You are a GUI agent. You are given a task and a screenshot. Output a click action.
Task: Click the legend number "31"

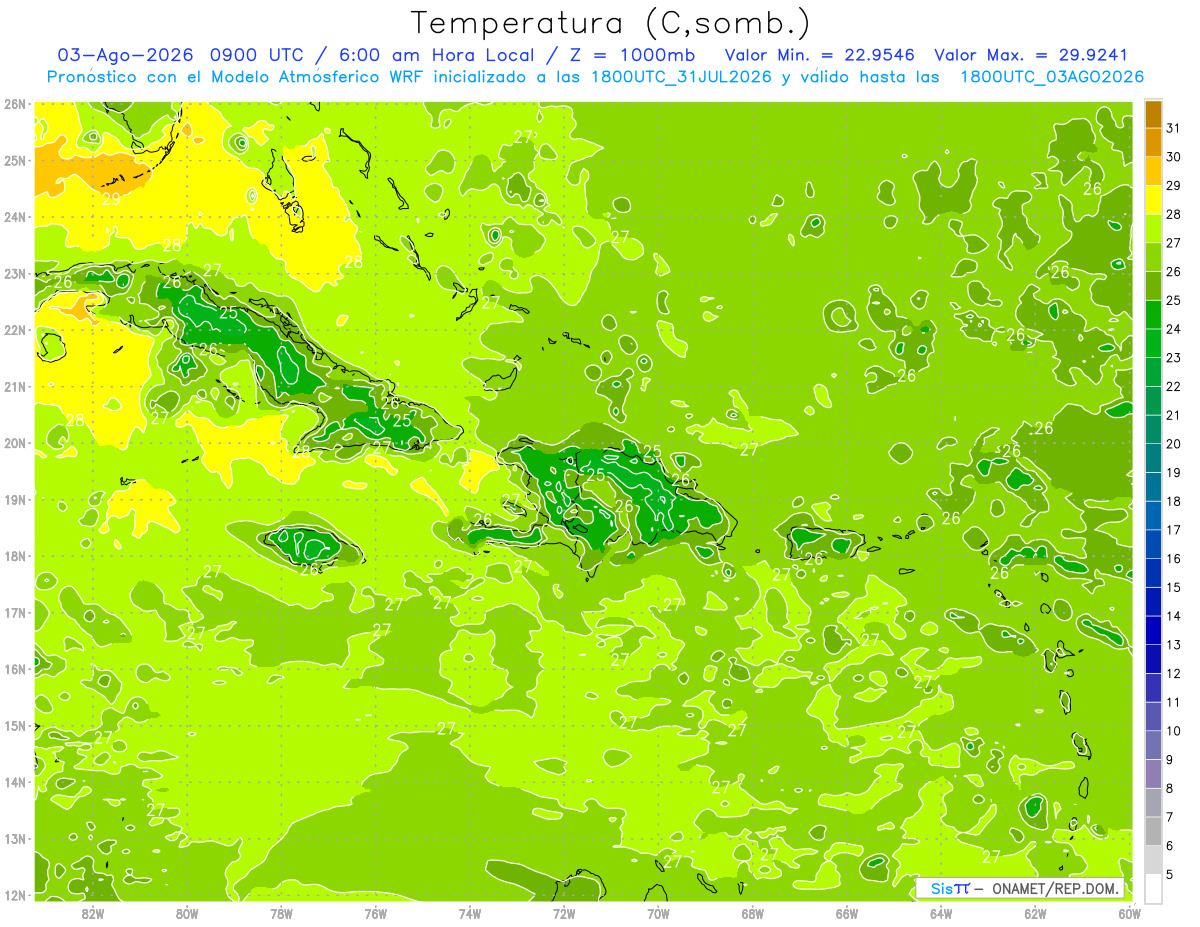pos(1174,128)
